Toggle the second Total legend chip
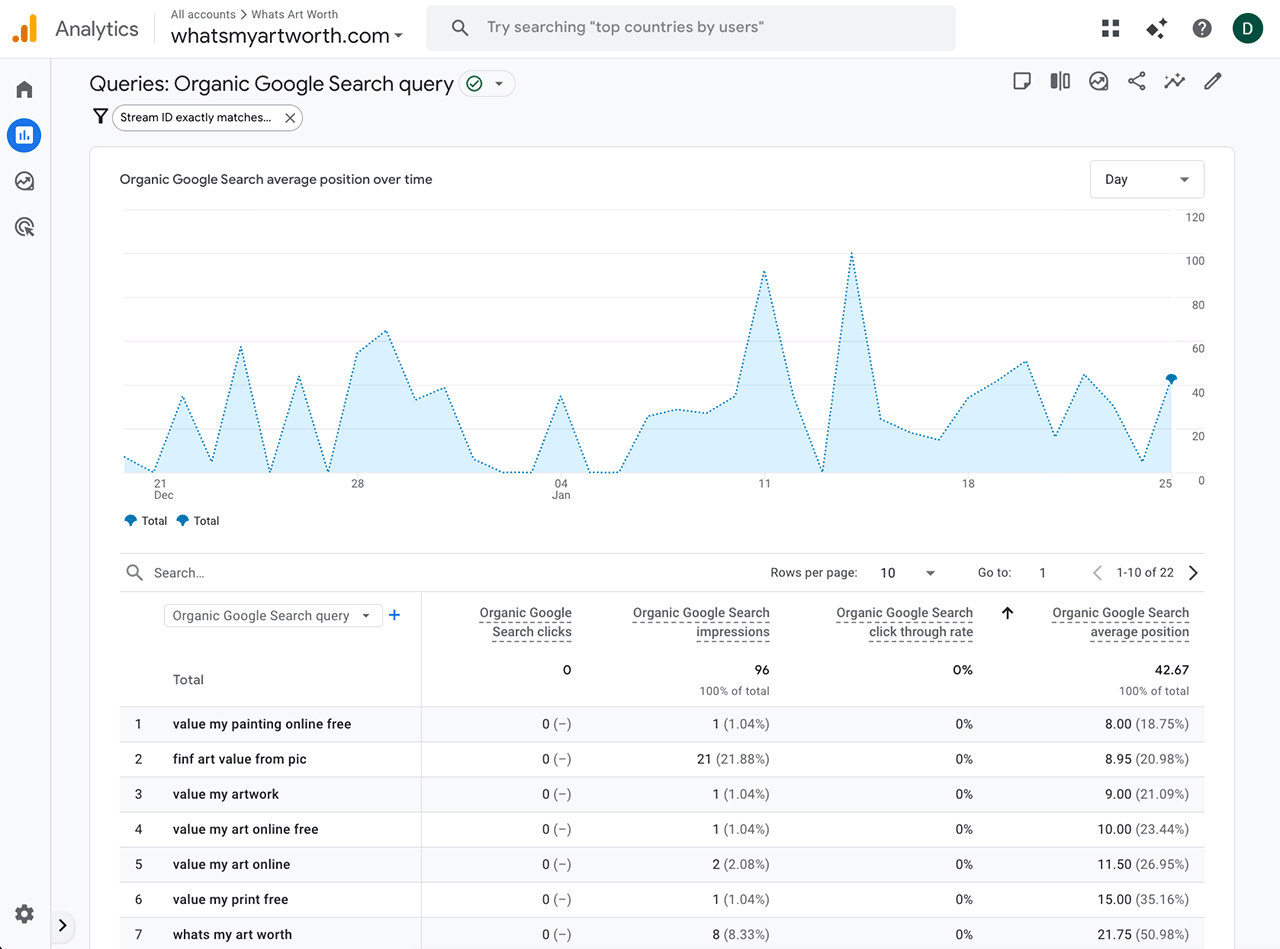 [x=198, y=520]
